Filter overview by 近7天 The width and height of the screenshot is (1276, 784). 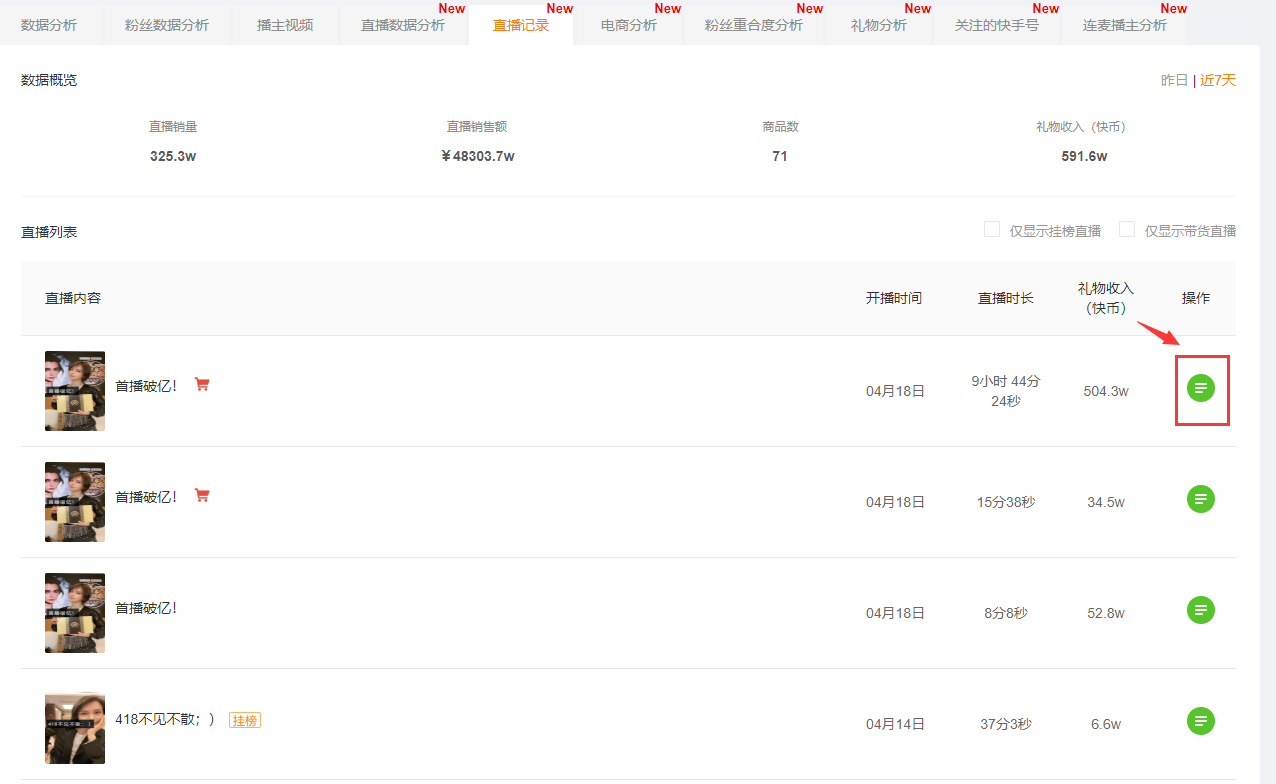pos(1218,80)
